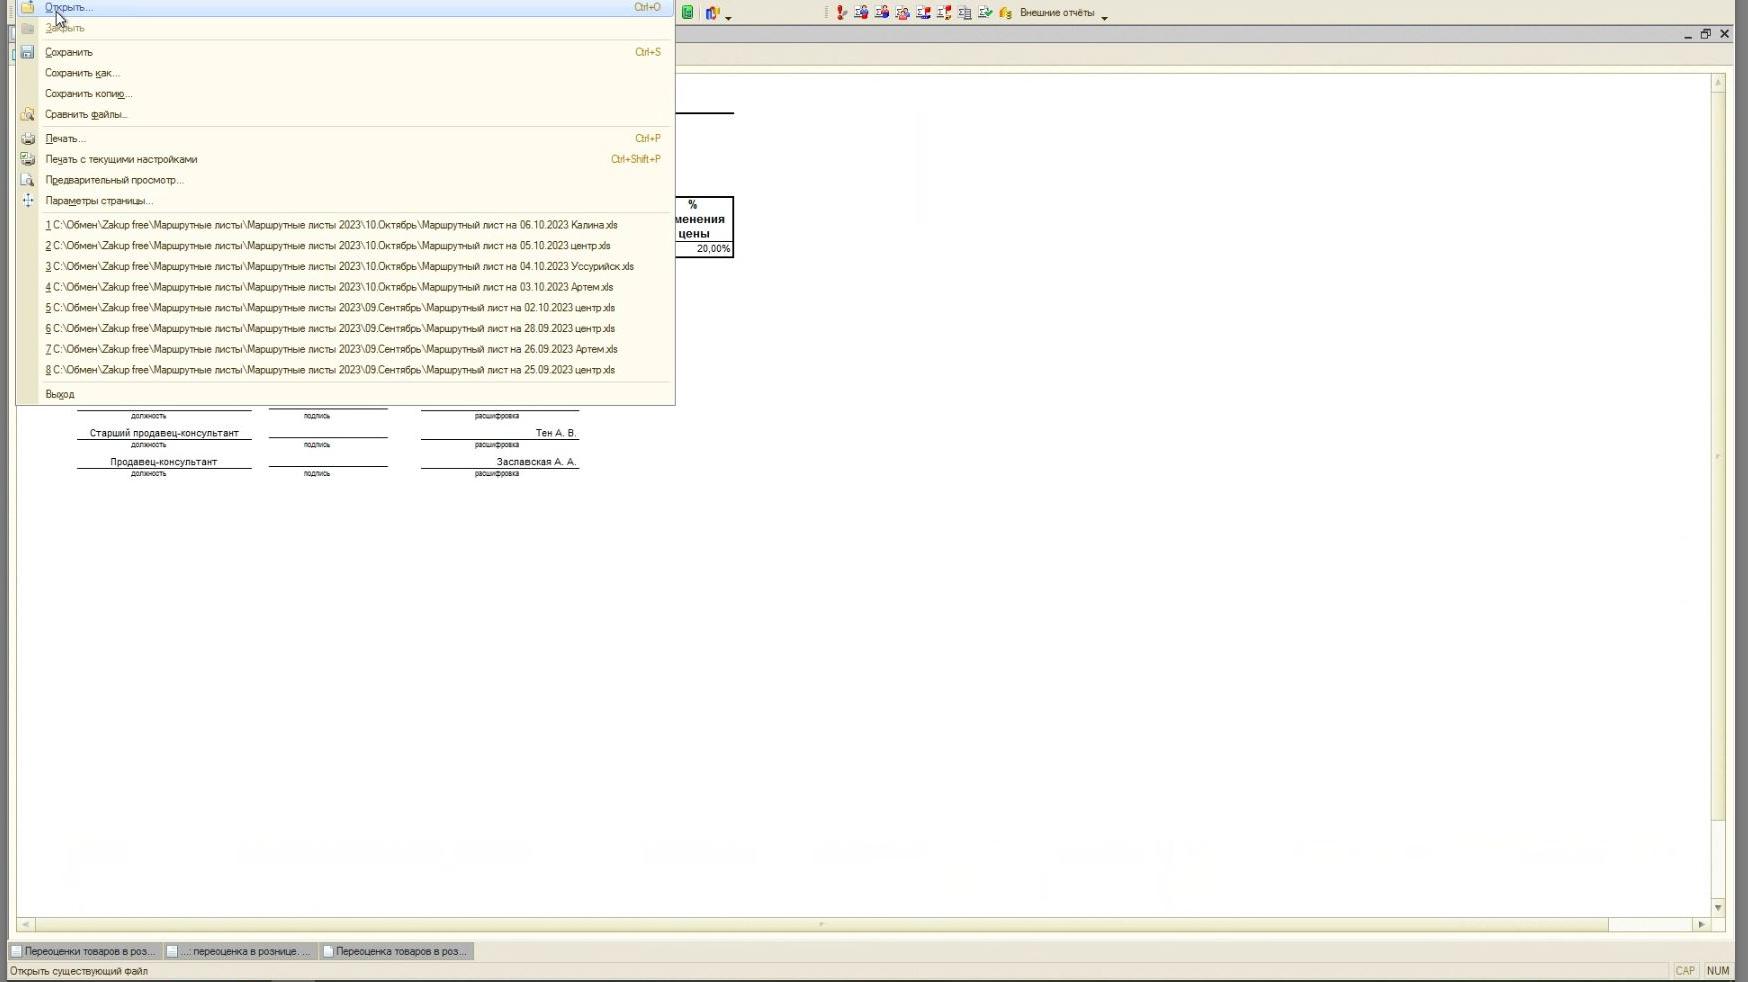Click the colored books toolbar icon
1748x982 pixels.
[x=712, y=13]
